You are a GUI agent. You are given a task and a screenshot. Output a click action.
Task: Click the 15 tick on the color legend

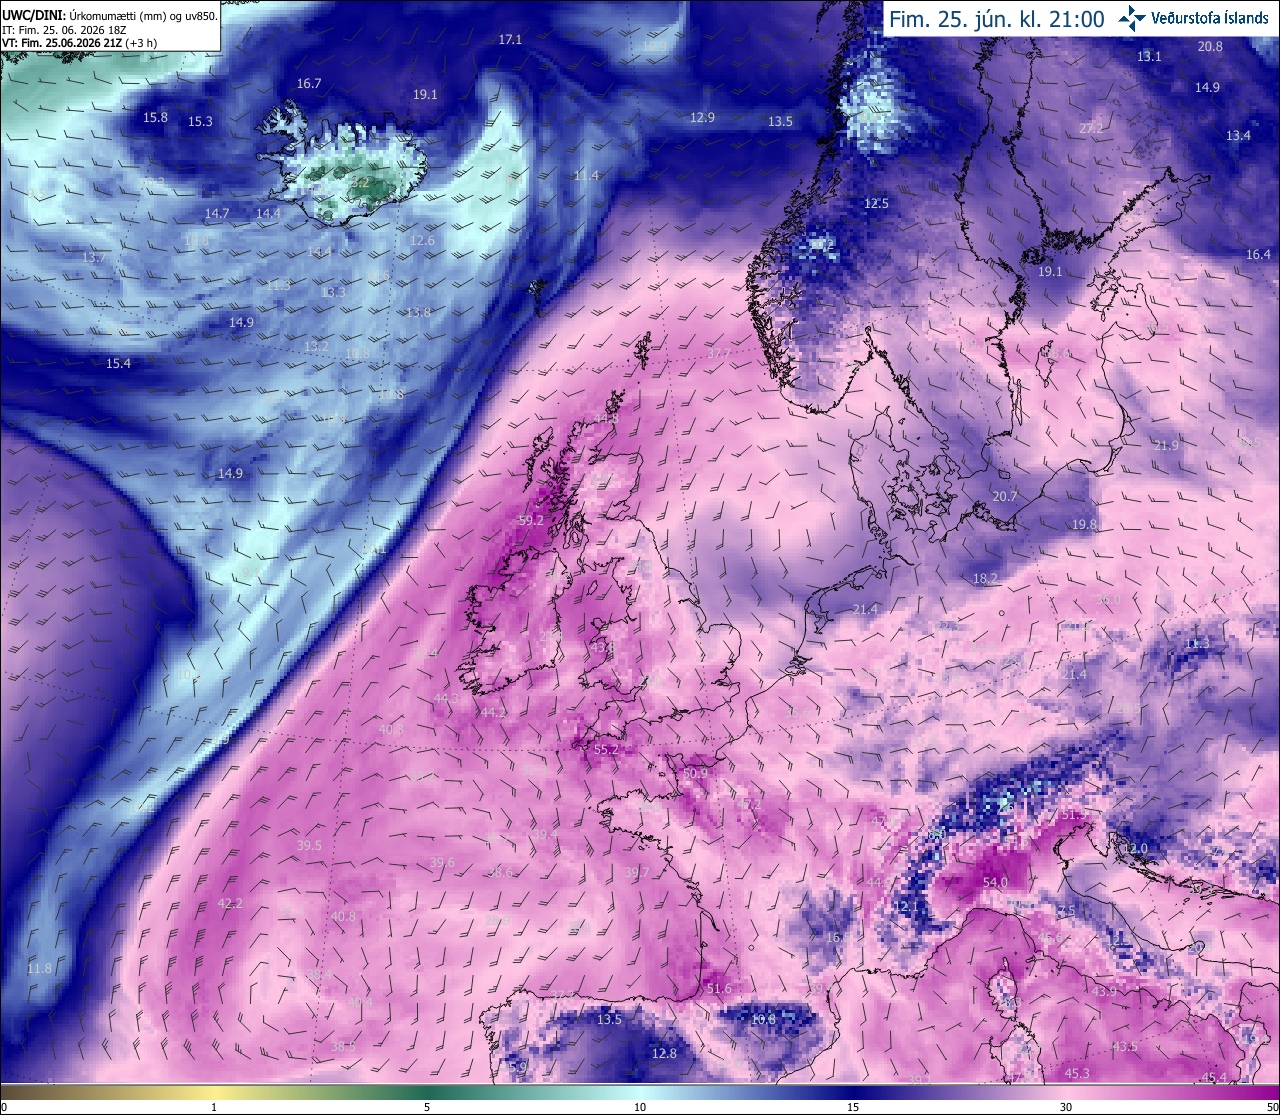tap(853, 1107)
